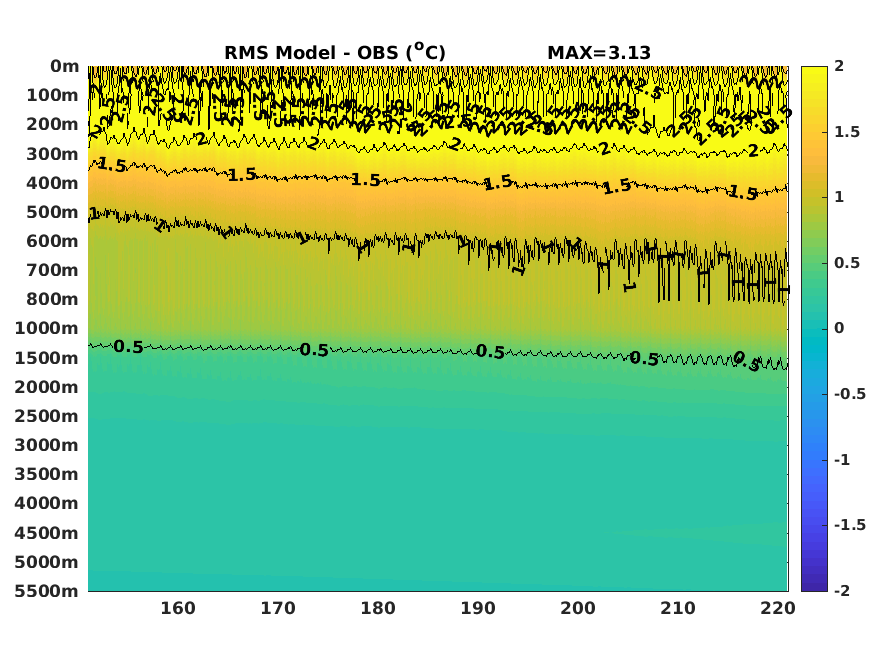Select the colorbar tick label '1.5'
875x656 pixels.
(847, 132)
